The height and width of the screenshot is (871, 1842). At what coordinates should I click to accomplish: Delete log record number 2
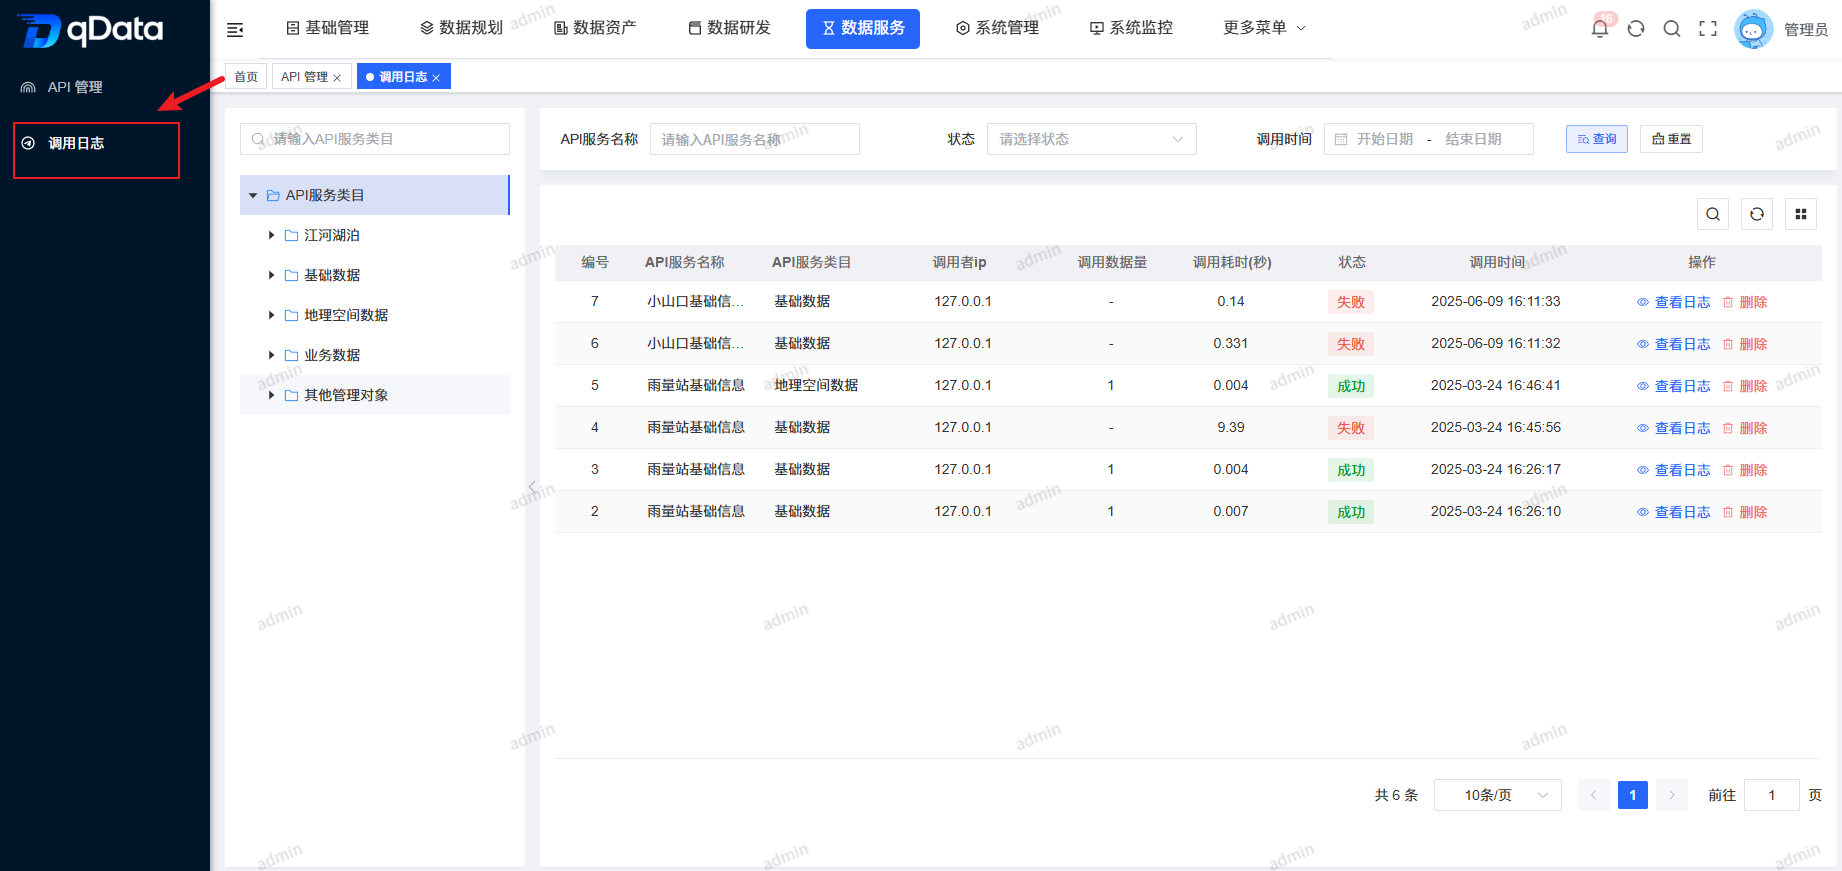click(x=1745, y=512)
